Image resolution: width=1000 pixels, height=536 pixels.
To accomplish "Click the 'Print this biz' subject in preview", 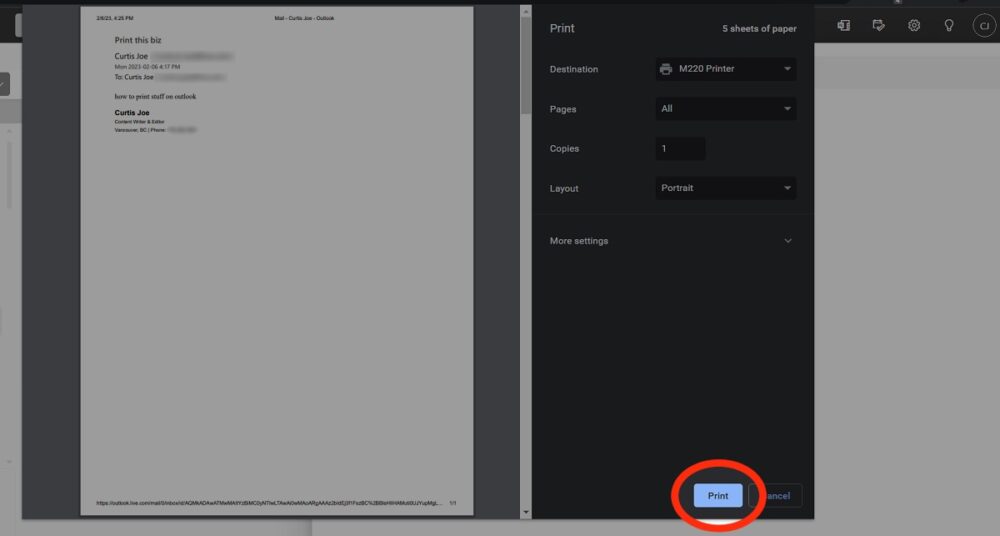I will [x=138, y=40].
